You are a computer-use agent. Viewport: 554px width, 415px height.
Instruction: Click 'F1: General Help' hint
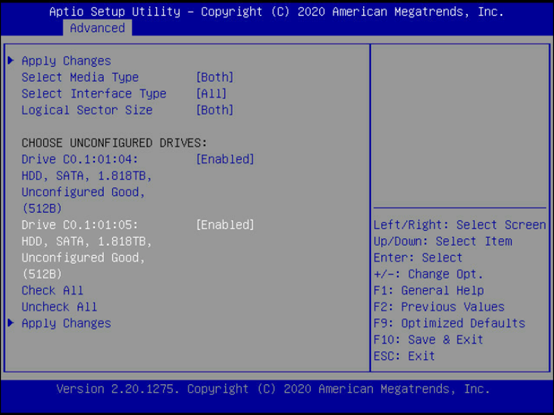429,290
